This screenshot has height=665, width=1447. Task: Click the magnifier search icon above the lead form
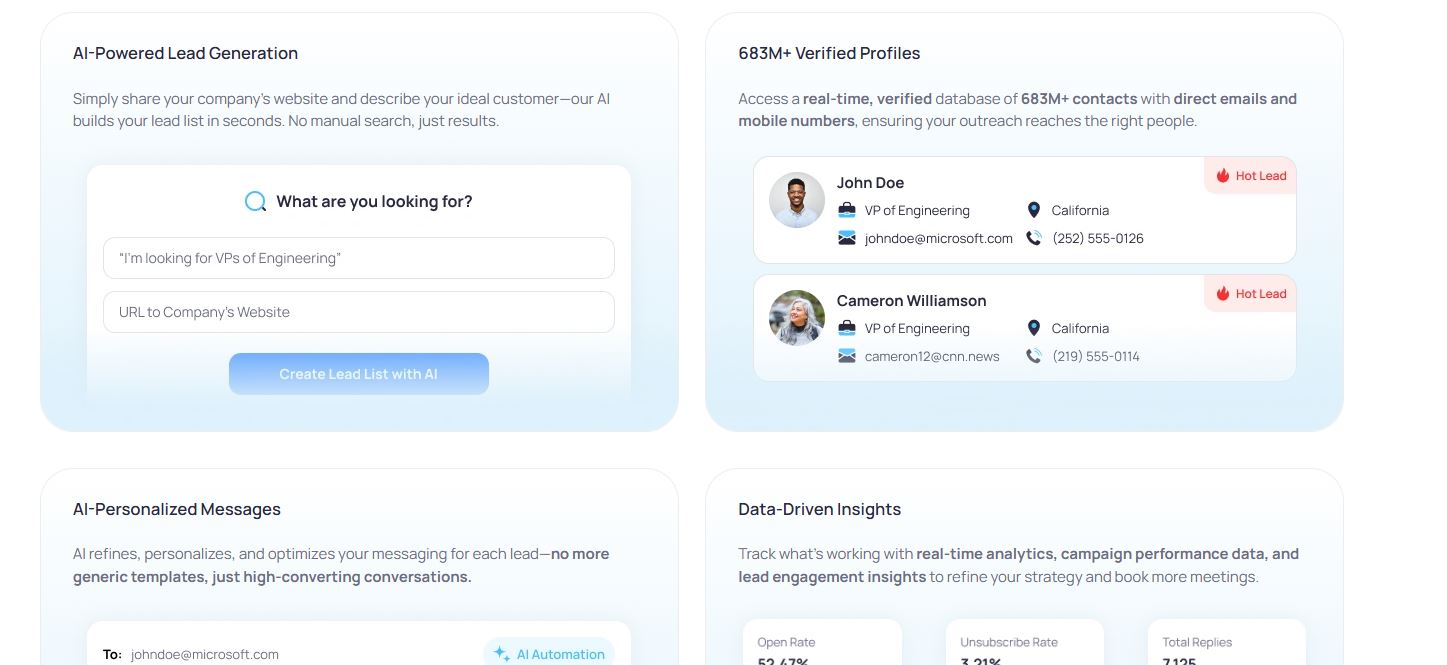[254, 201]
